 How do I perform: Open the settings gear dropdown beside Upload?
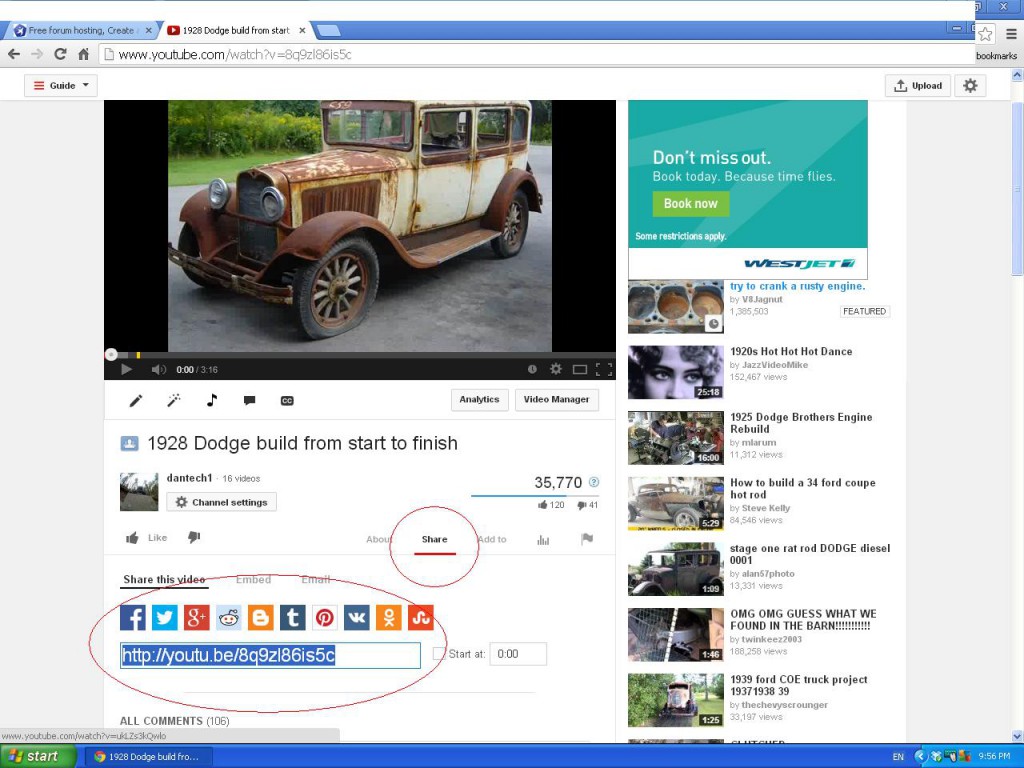pyautogui.click(x=970, y=86)
